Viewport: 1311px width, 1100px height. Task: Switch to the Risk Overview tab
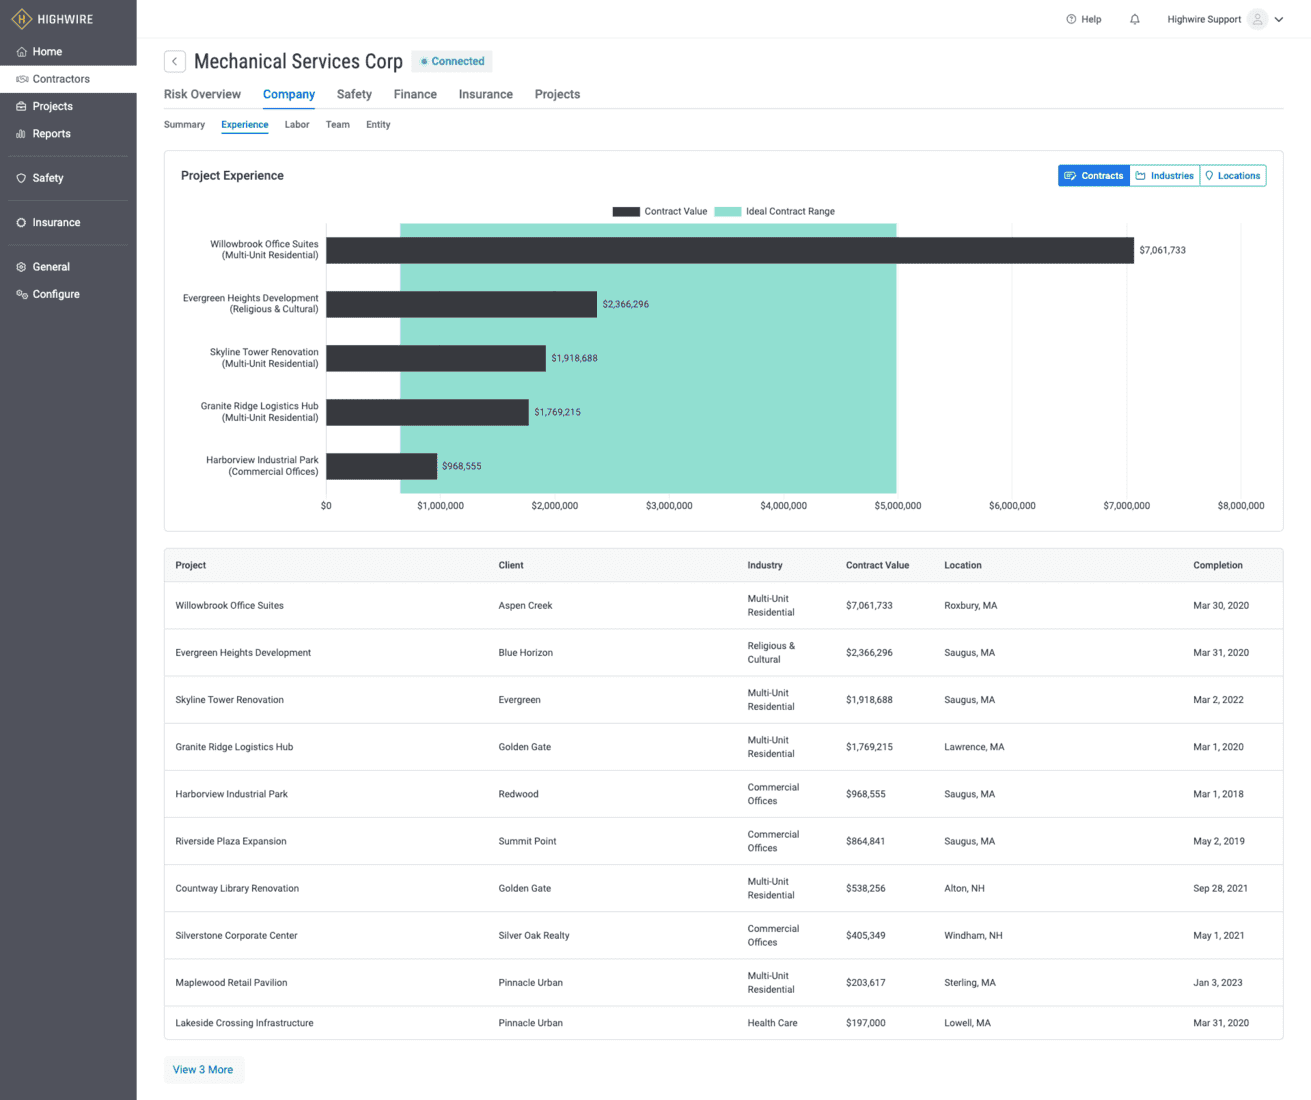pos(202,95)
